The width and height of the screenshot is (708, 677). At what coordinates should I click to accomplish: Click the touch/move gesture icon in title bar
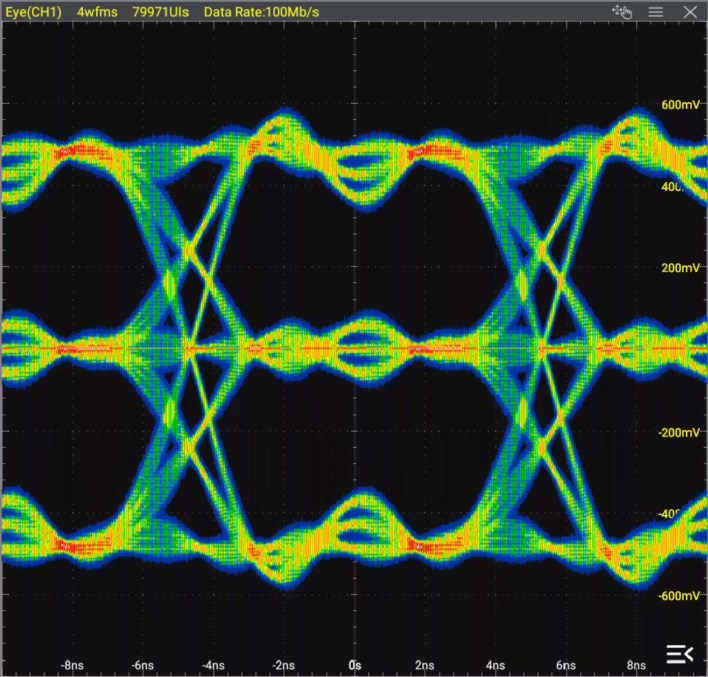622,11
